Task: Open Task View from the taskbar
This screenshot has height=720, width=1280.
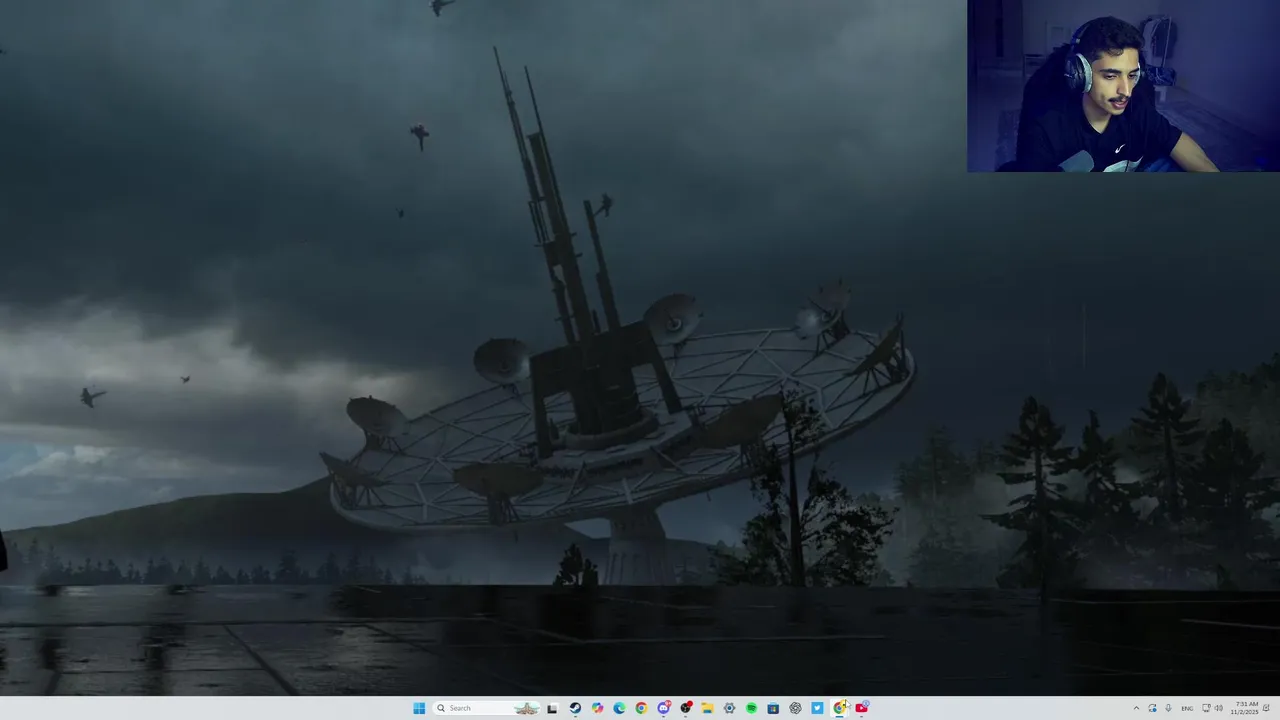Action: [x=552, y=708]
